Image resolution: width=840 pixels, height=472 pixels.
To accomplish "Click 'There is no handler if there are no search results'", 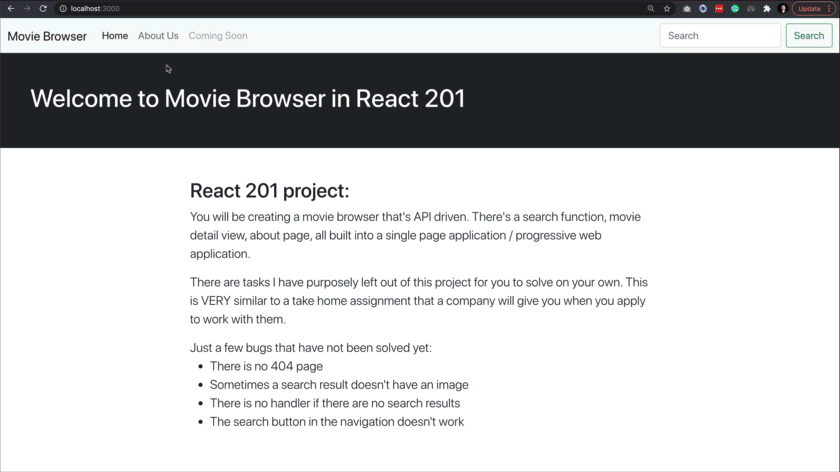I will 335,403.
